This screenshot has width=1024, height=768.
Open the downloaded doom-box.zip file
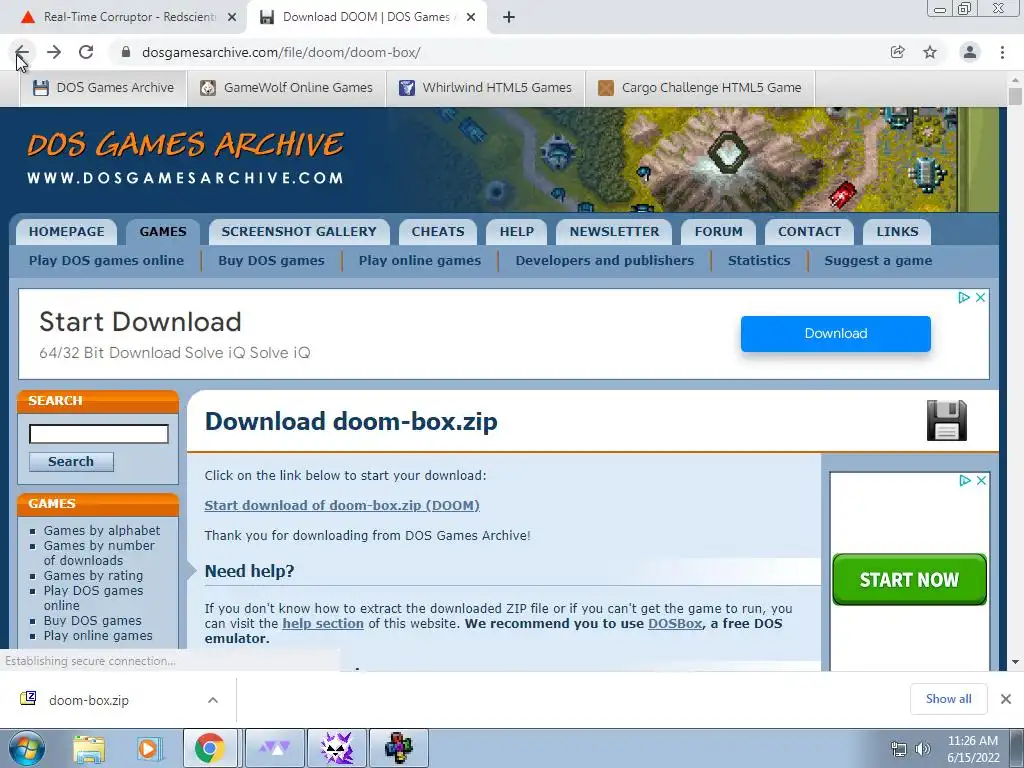click(x=89, y=700)
